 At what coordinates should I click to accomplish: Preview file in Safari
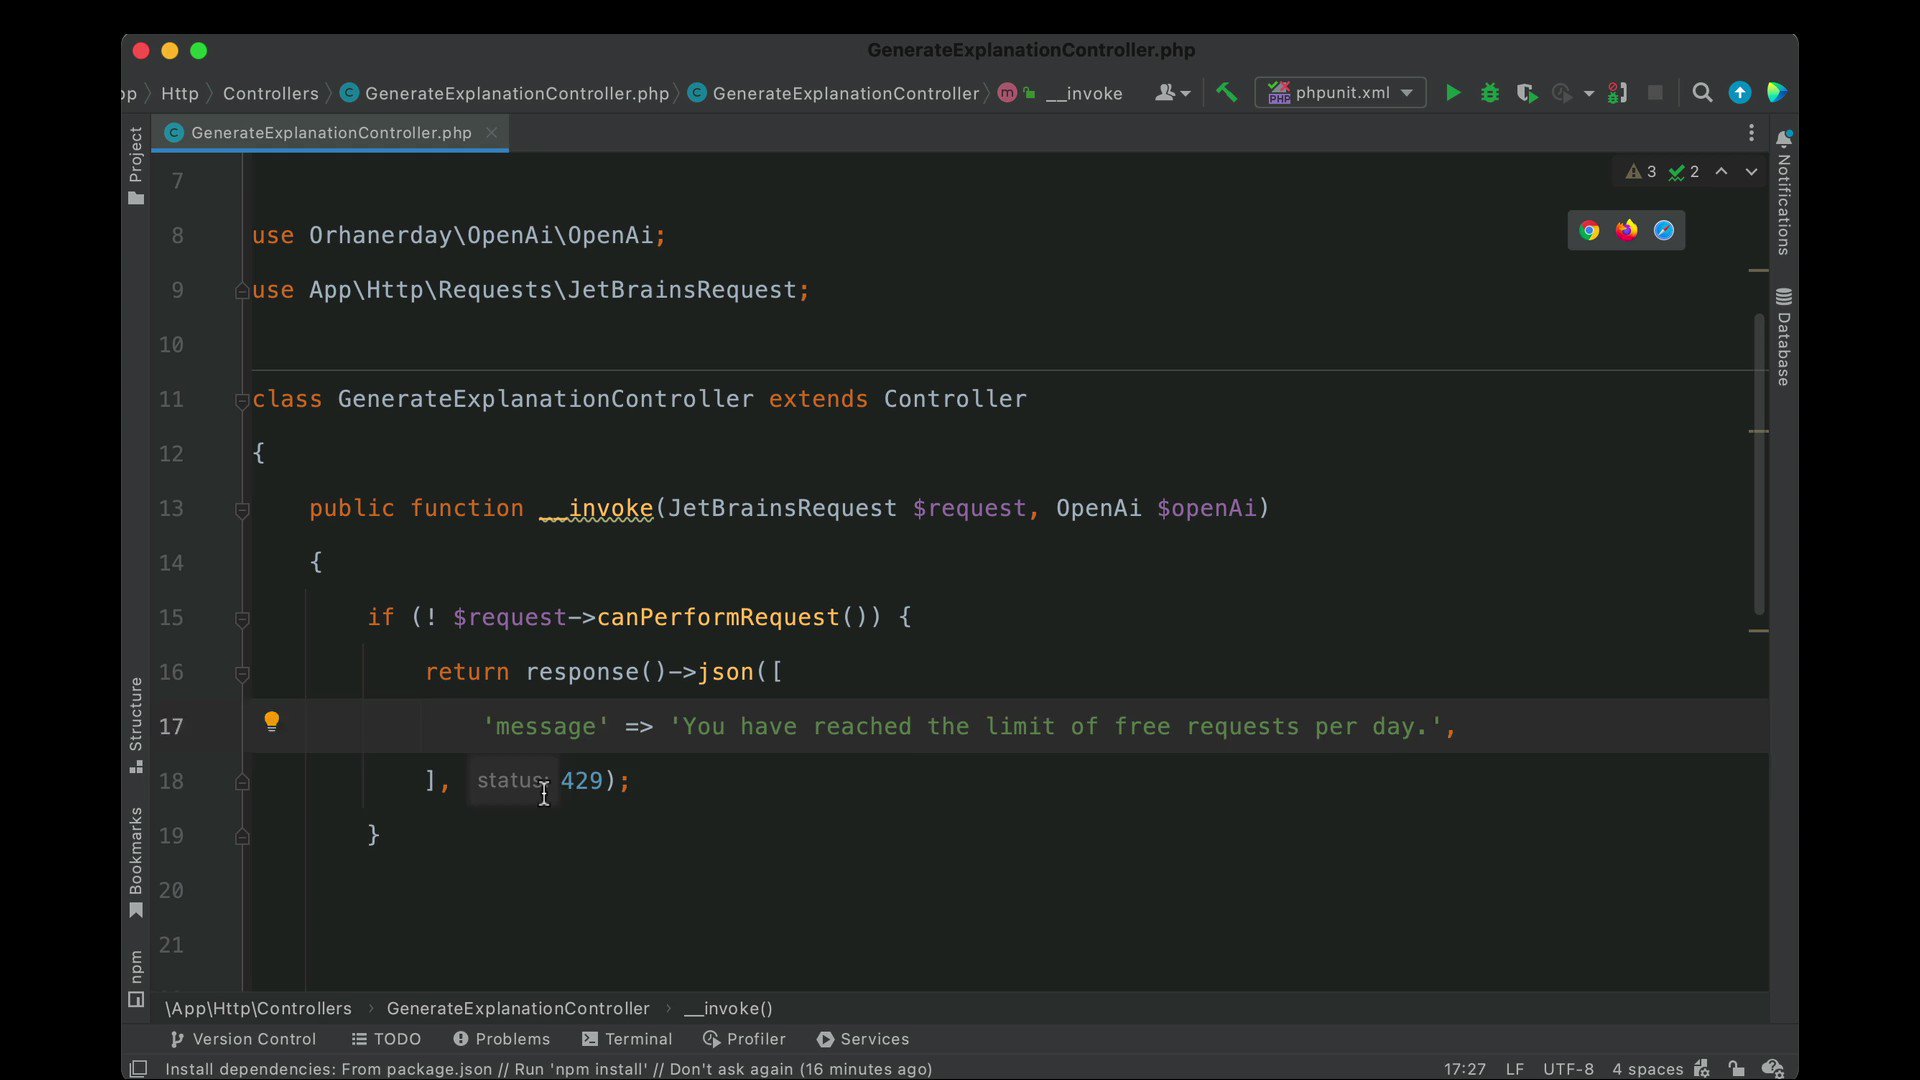pyautogui.click(x=1663, y=230)
